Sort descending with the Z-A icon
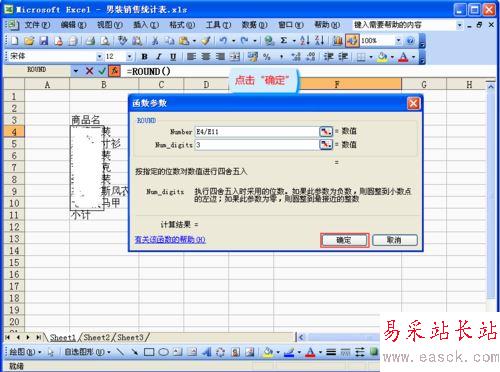This screenshot has width=500, height=372. 319,41
